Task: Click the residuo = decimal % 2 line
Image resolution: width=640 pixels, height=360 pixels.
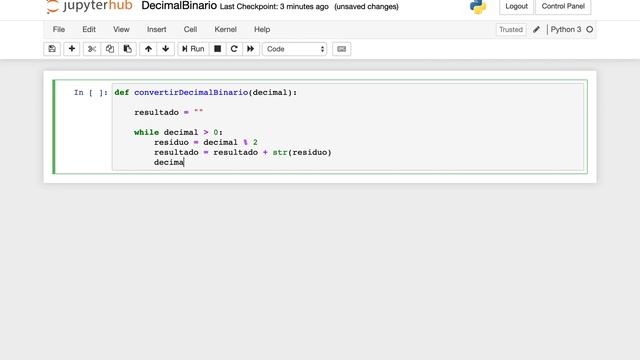Action: (x=206, y=142)
